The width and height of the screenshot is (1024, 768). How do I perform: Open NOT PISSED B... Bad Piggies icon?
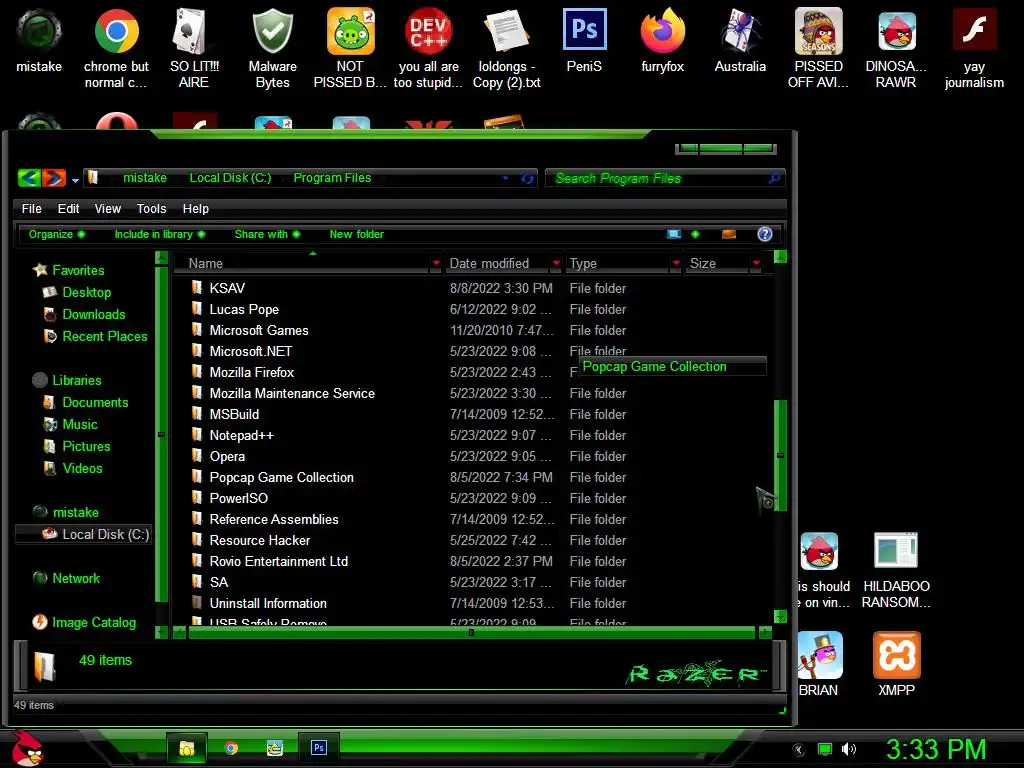point(350,49)
